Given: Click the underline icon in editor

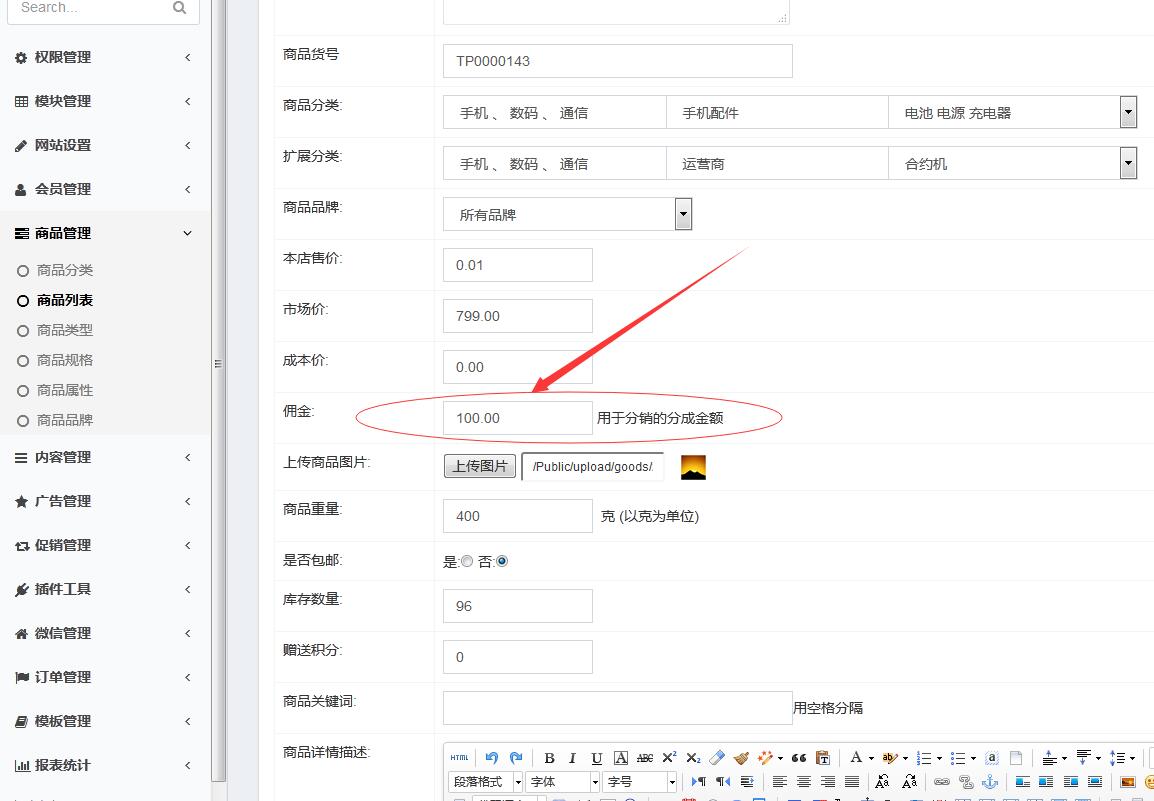Looking at the screenshot, I should click(x=597, y=758).
